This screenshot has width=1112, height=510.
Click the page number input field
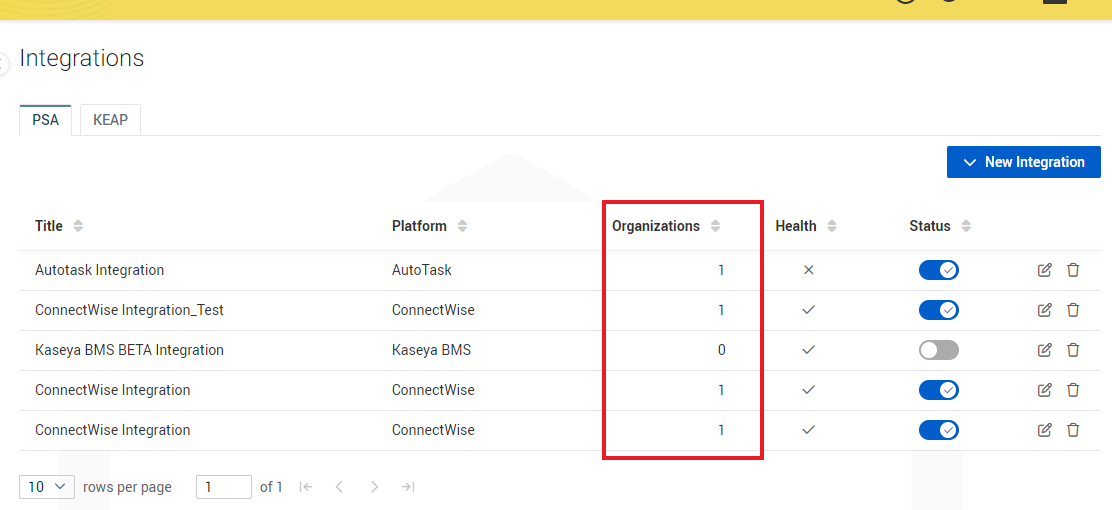coord(223,487)
